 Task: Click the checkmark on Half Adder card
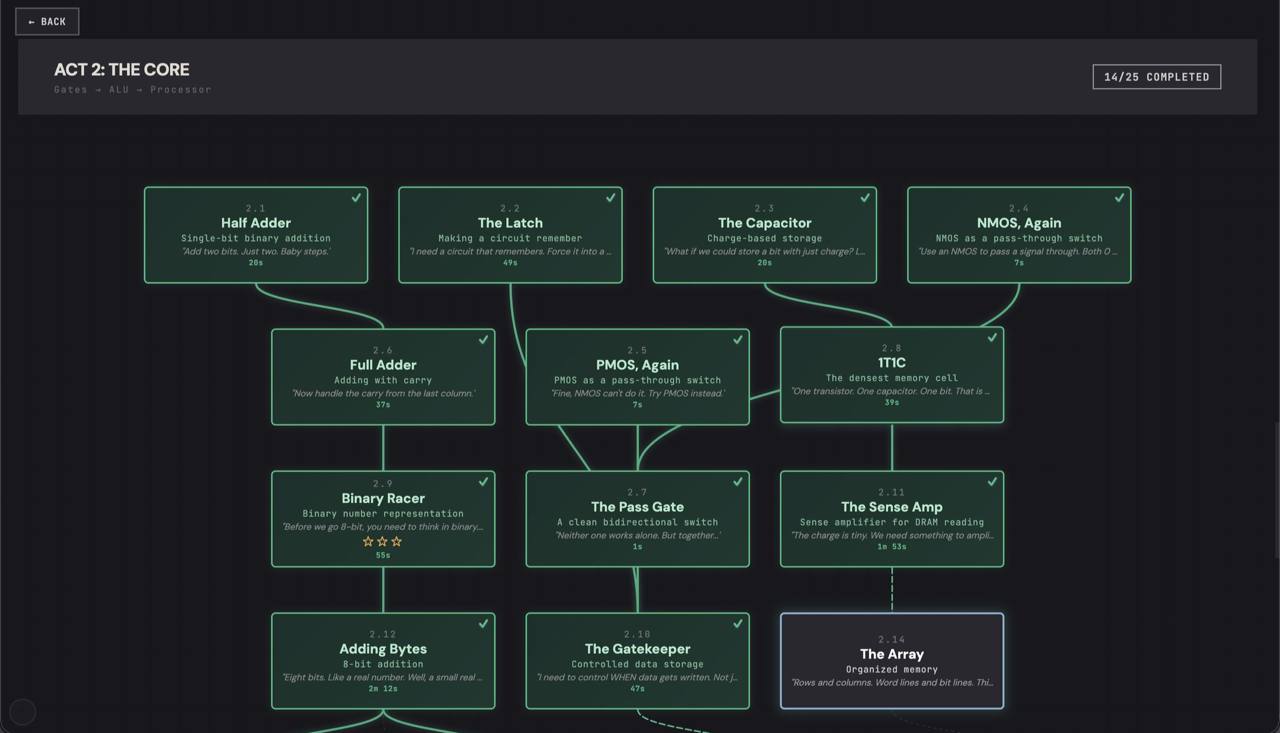coord(356,198)
